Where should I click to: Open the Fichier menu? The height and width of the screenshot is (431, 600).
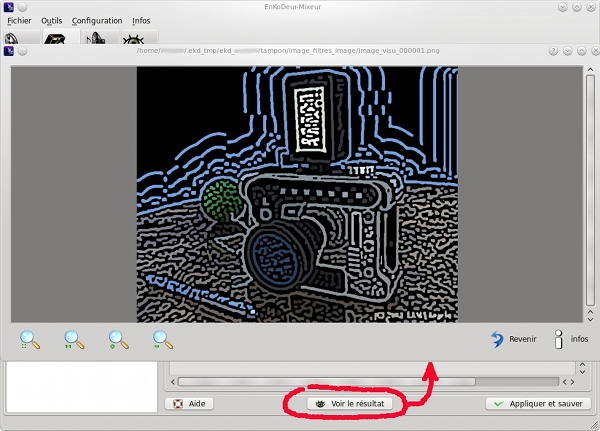[19, 21]
